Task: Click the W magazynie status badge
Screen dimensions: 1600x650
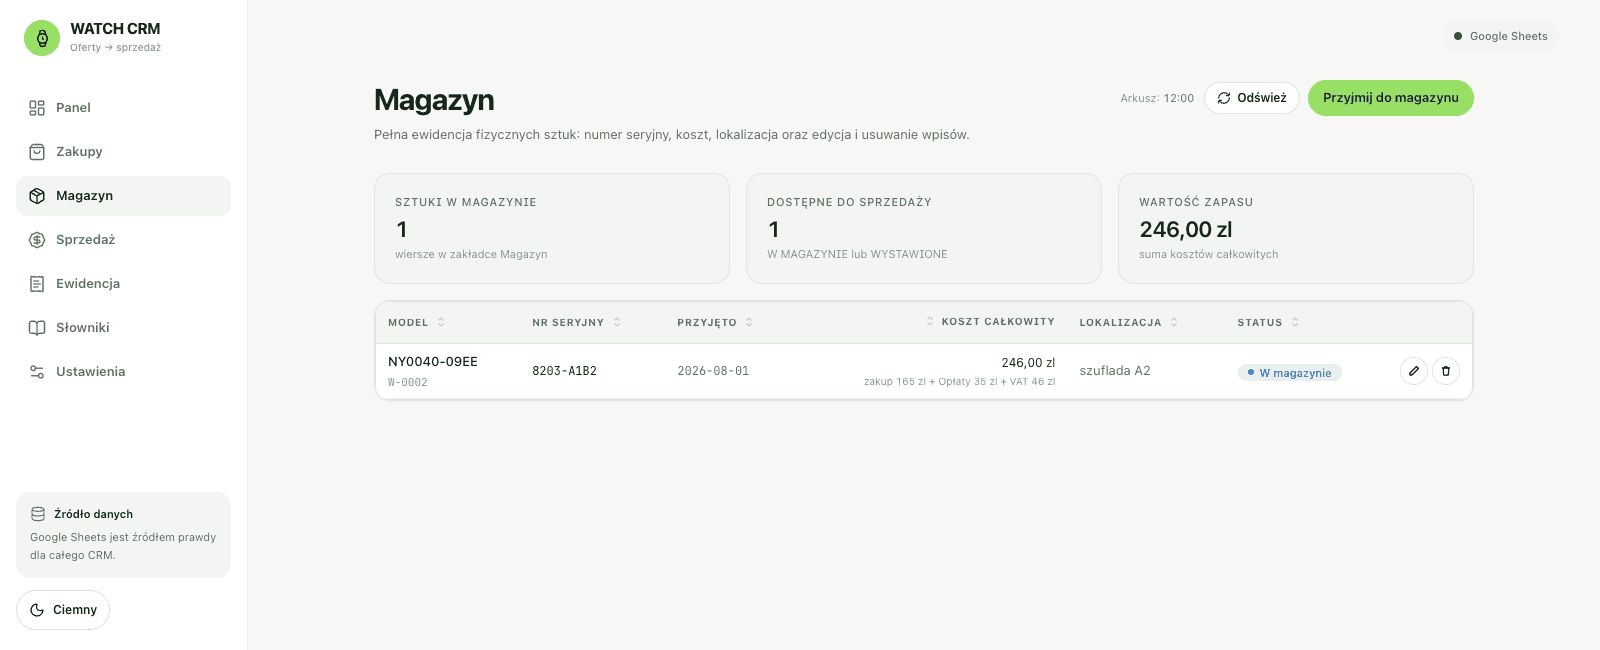Action: (x=1290, y=373)
